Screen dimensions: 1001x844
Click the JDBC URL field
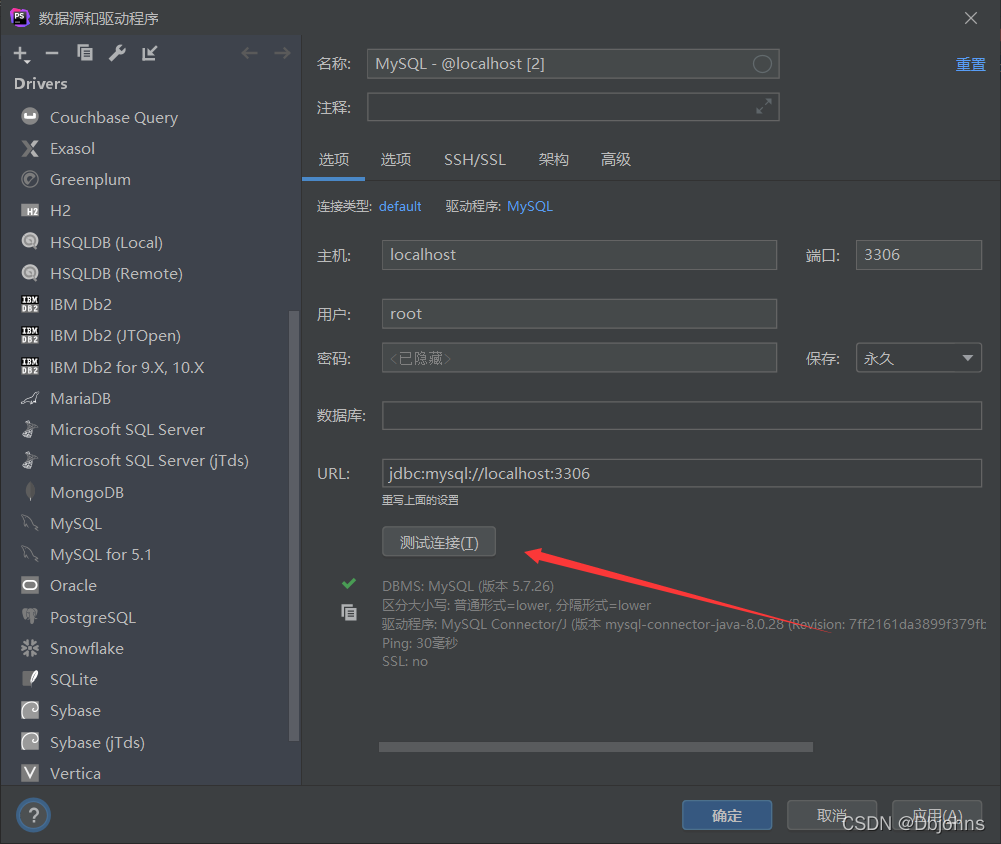[x=682, y=473]
